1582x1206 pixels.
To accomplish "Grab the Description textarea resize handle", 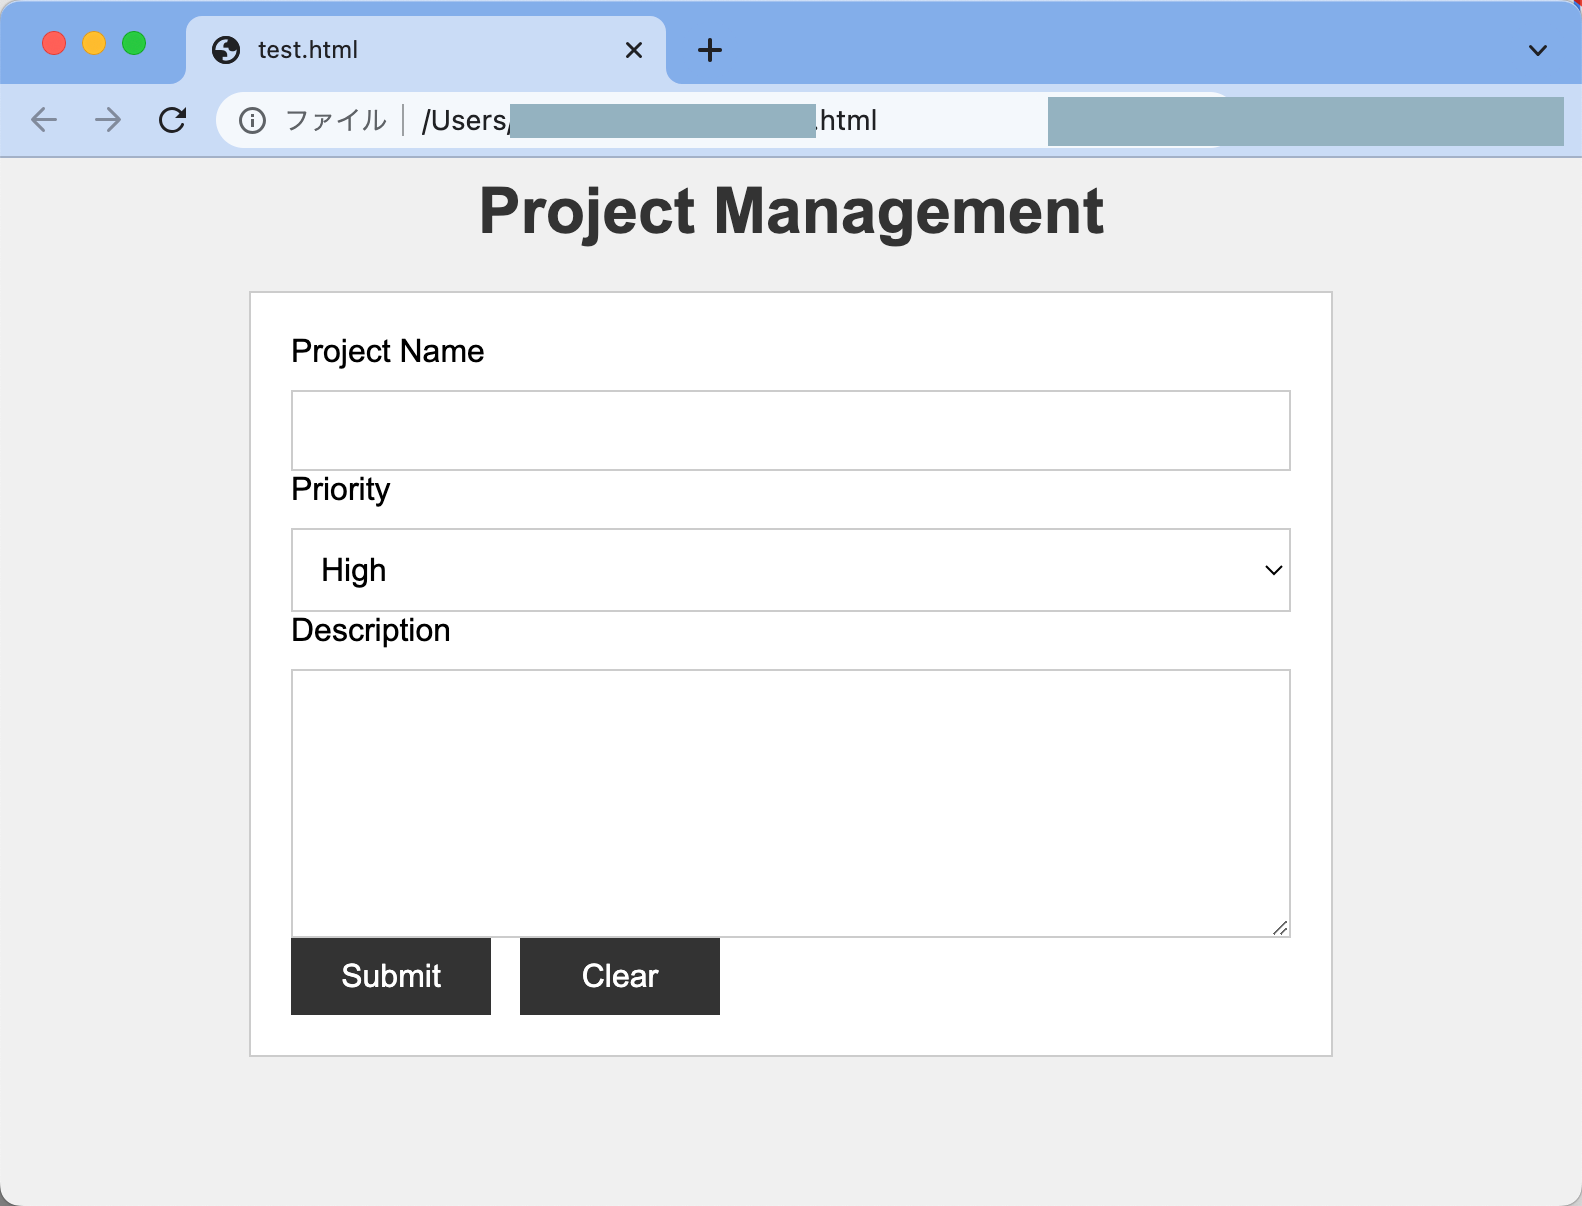I will (1280, 928).
